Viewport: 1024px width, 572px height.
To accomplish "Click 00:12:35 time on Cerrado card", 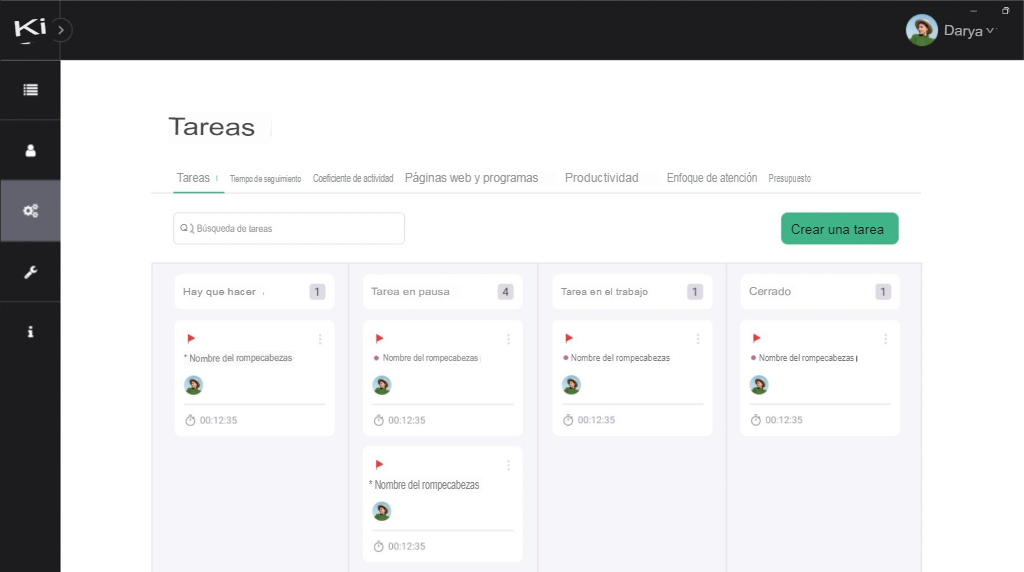I will pos(784,420).
